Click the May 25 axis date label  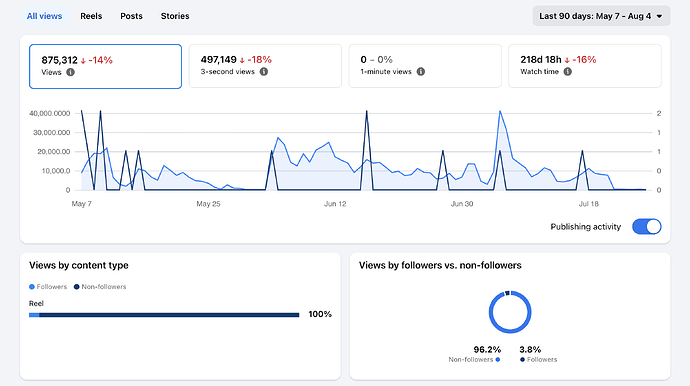coord(208,204)
